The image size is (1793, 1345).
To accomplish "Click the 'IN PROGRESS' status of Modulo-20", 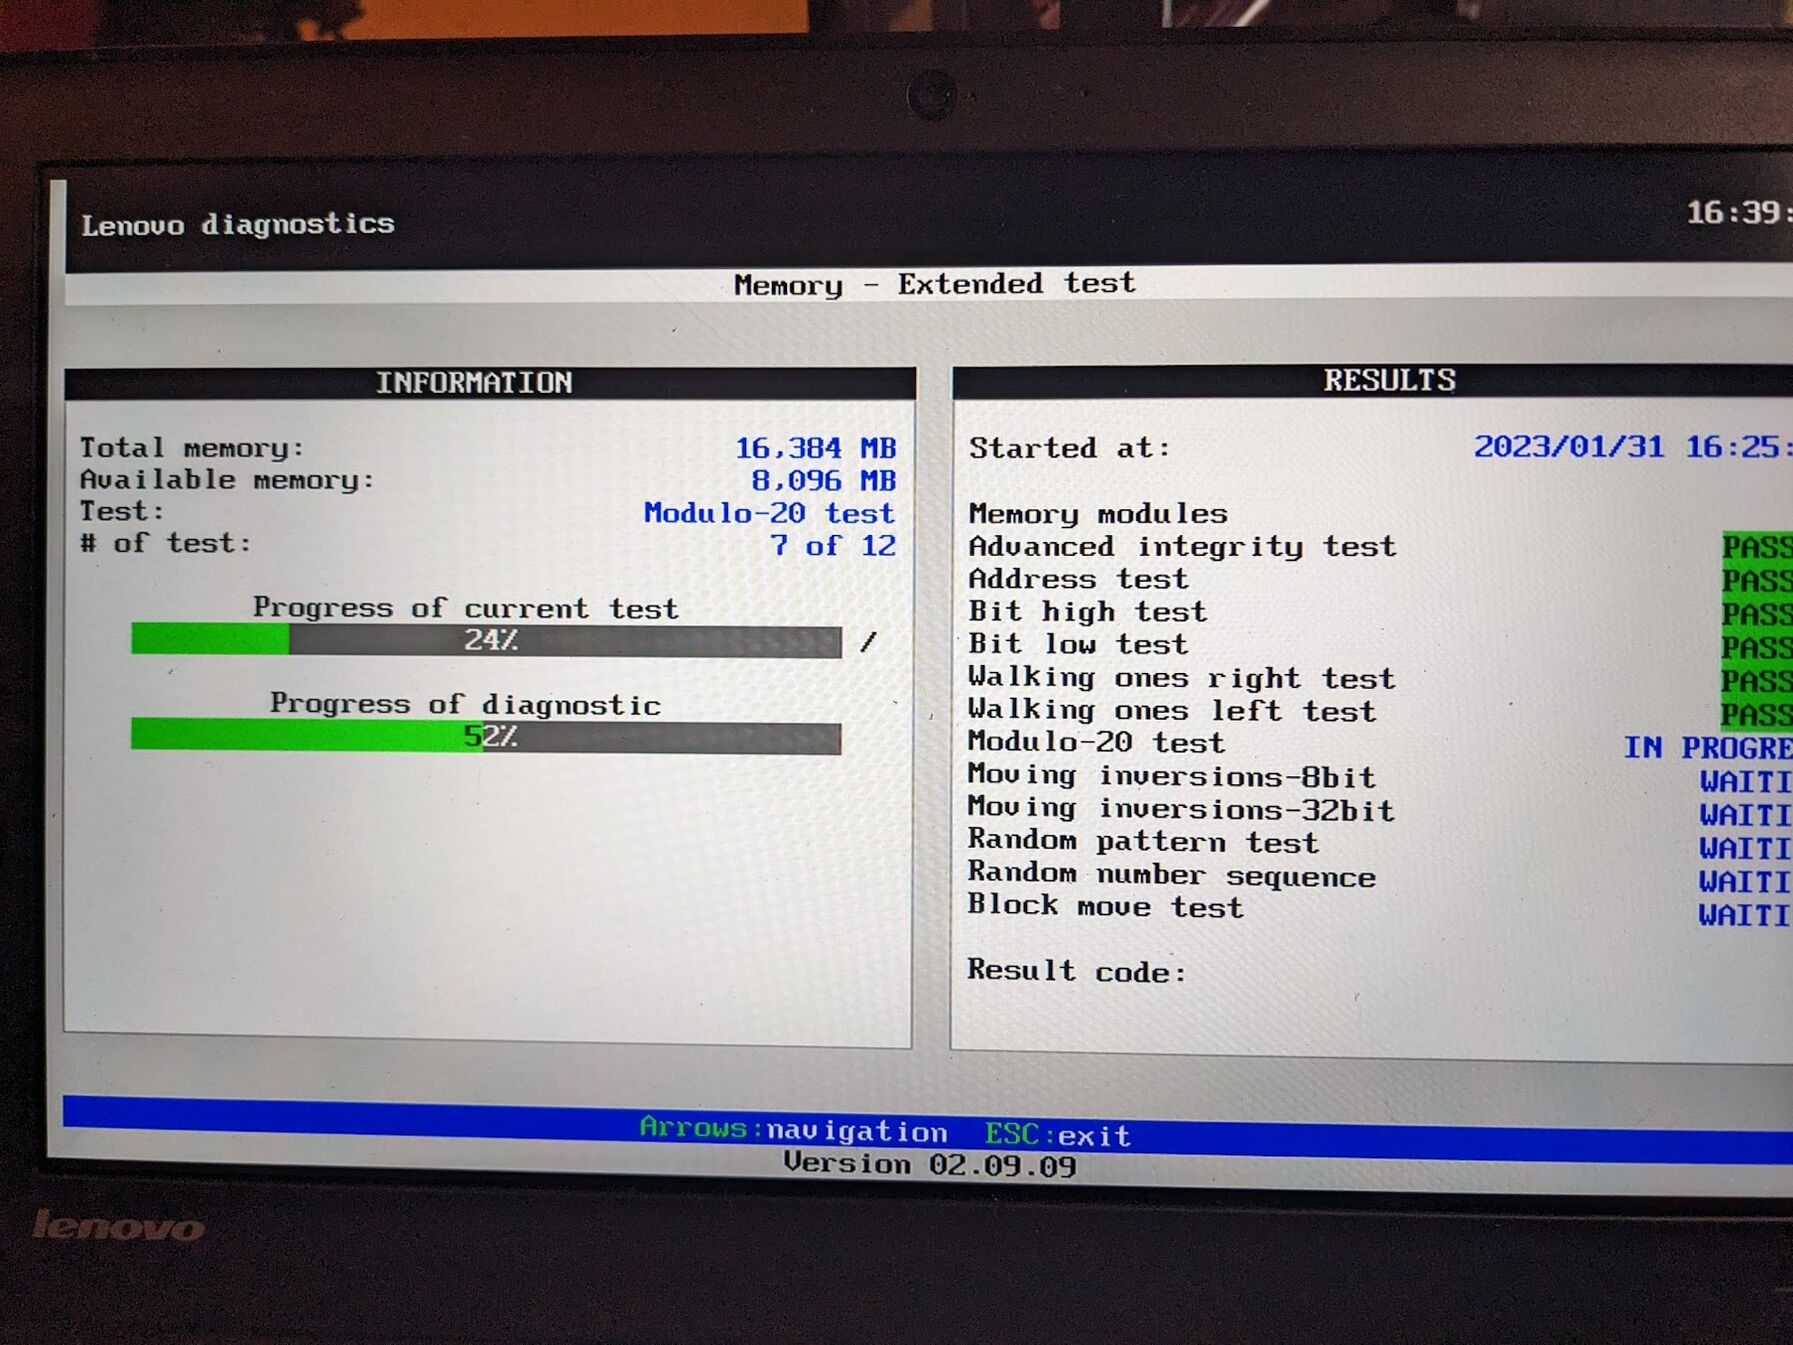I will (x=1708, y=747).
